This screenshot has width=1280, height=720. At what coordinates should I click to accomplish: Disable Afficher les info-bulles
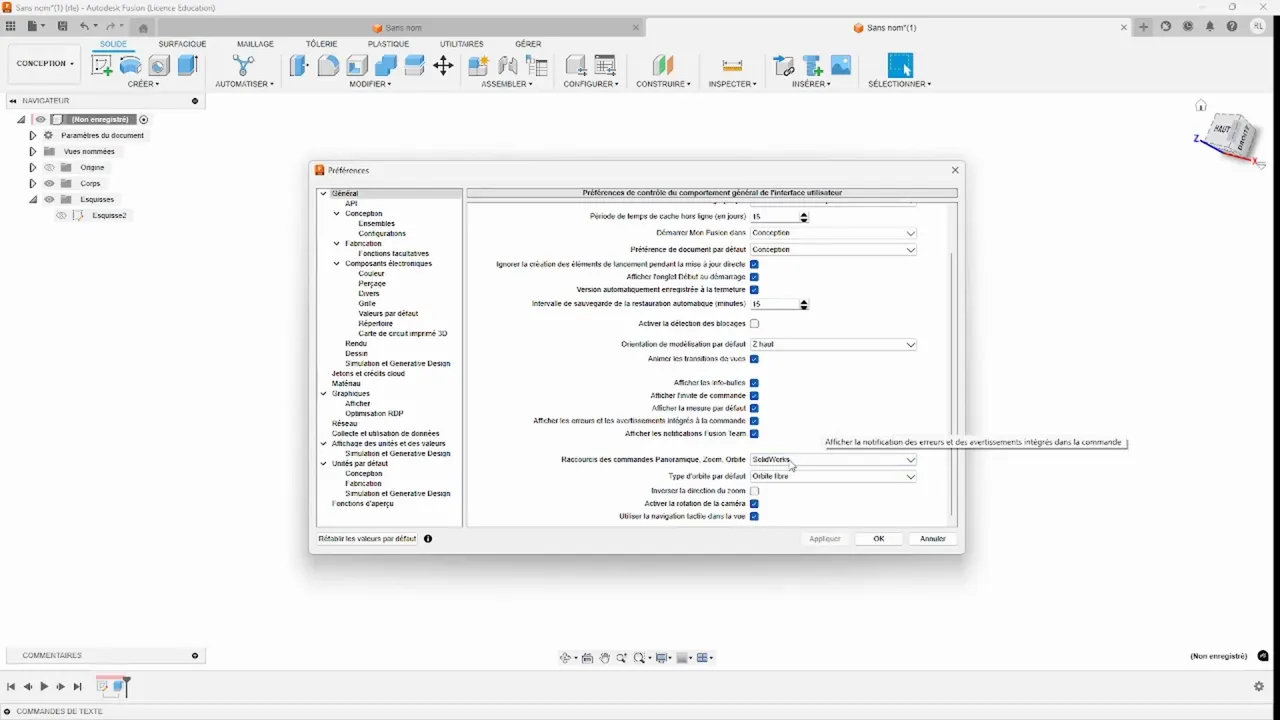click(755, 382)
